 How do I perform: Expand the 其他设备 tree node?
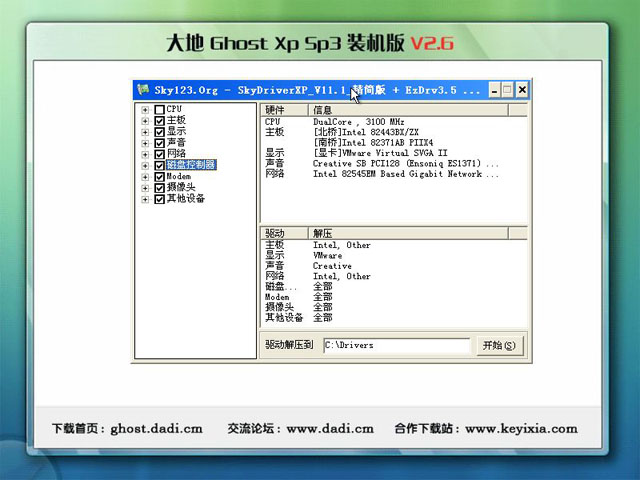[145, 199]
